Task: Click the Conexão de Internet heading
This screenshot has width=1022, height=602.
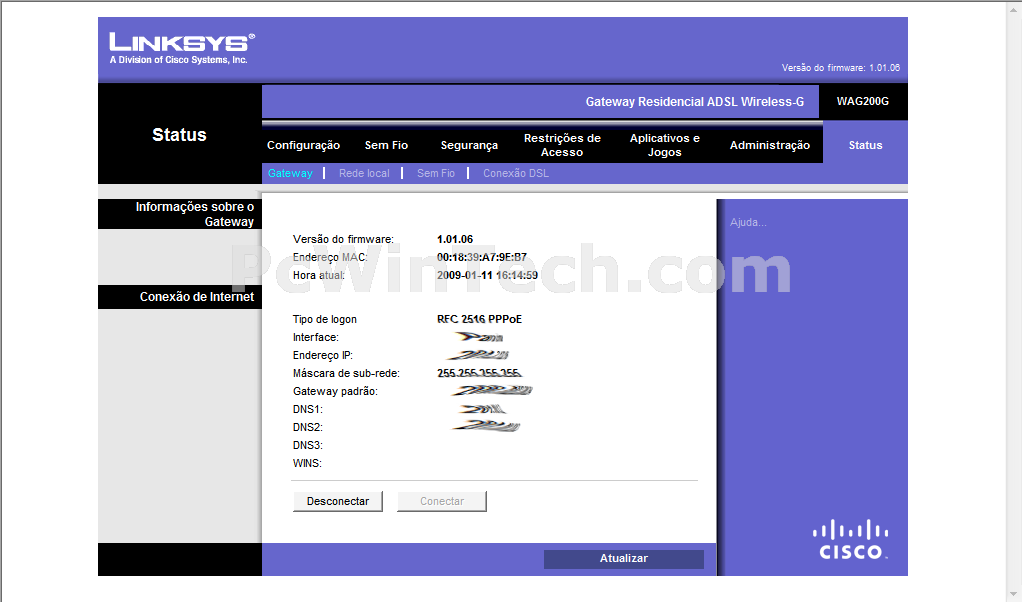Action: point(197,297)
